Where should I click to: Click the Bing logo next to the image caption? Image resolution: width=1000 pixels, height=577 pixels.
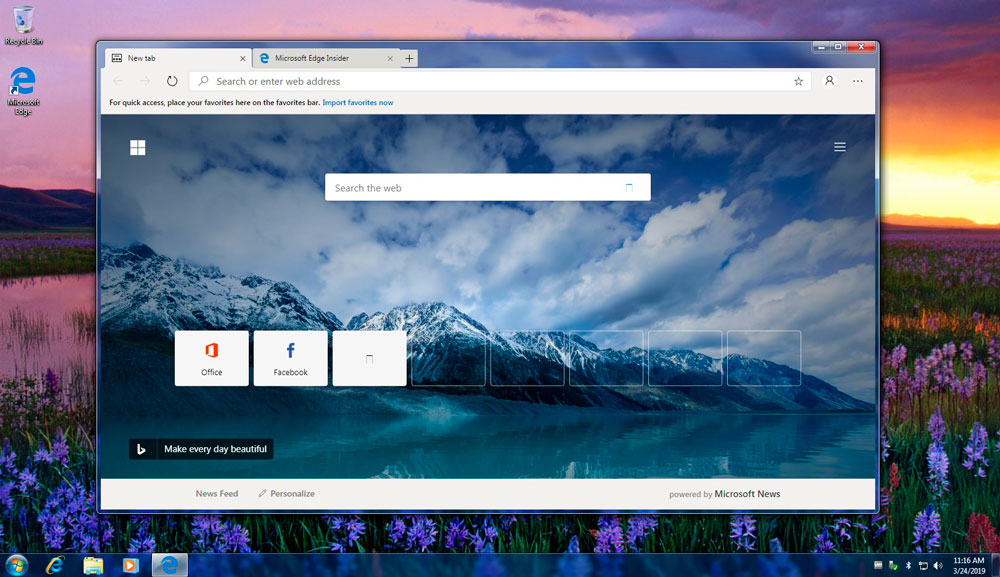[x=143, y=449]
